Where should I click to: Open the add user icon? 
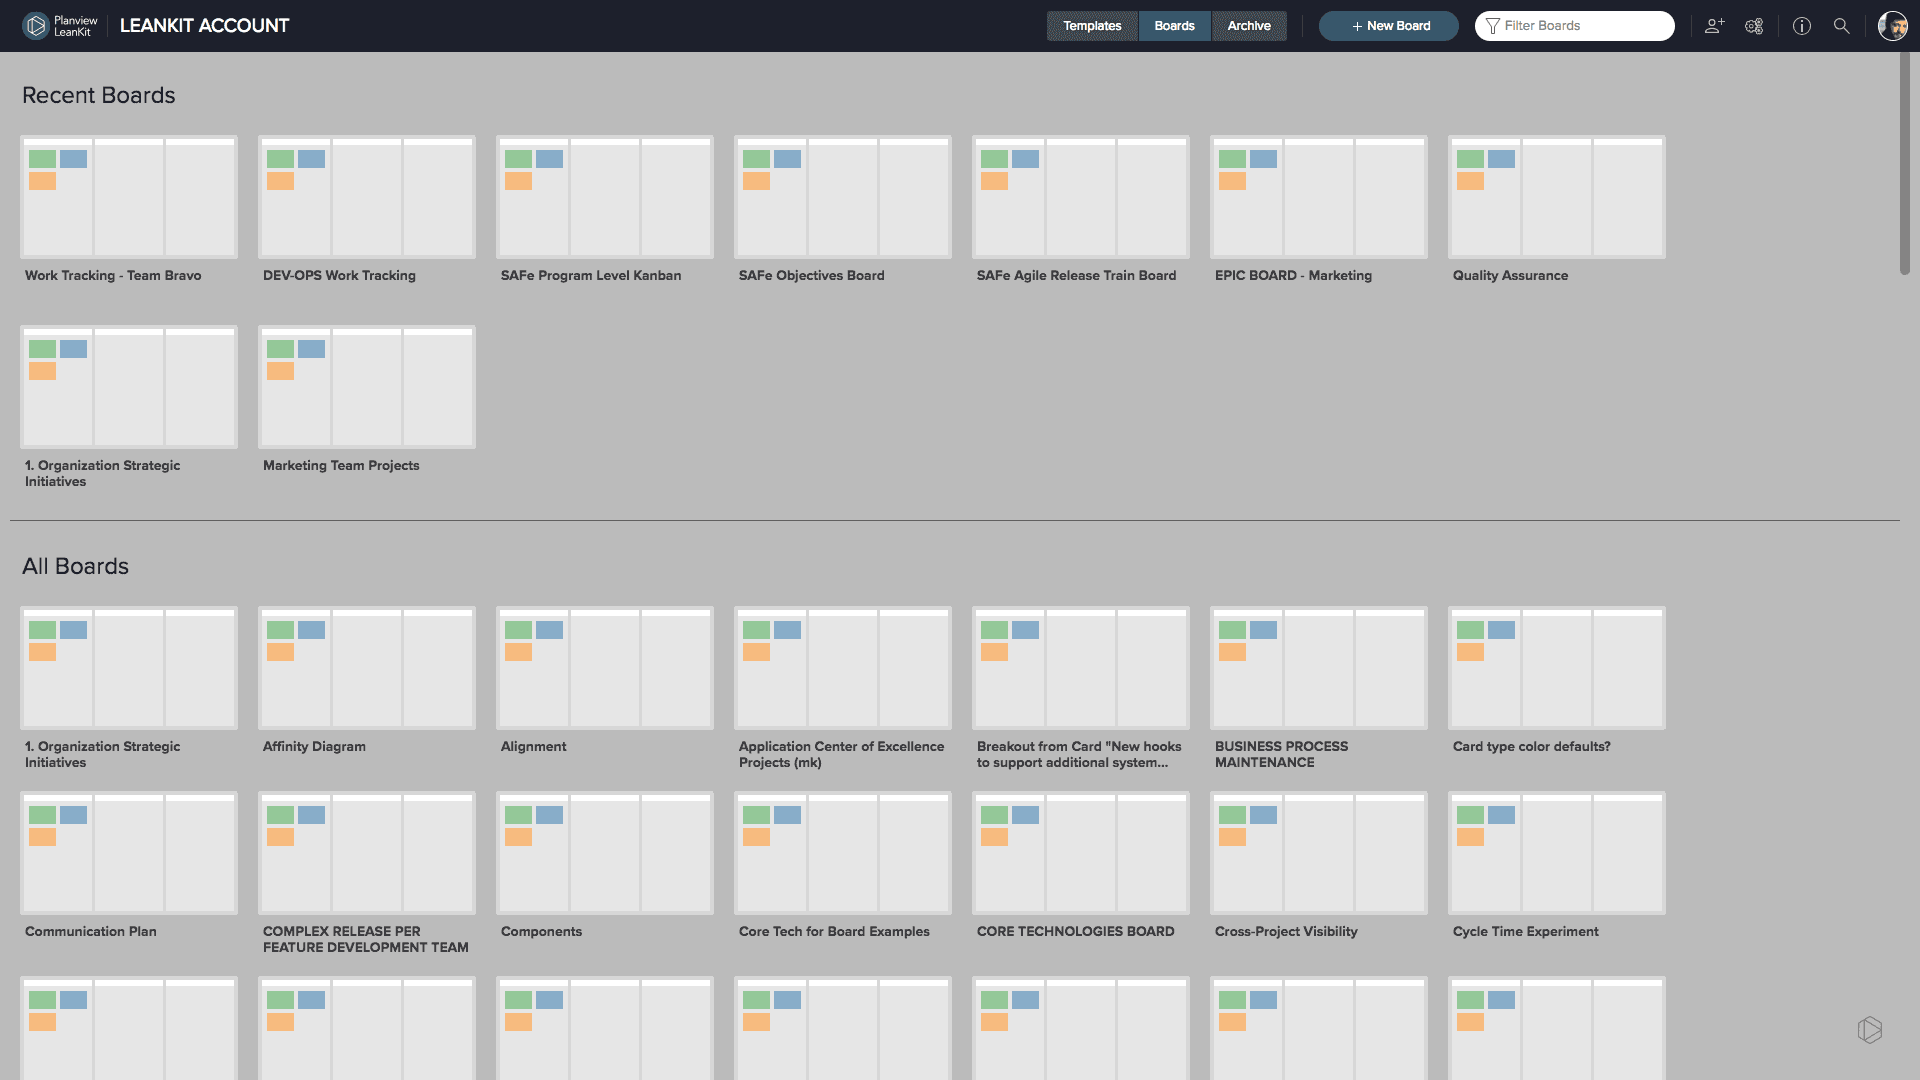[1714, 26]
